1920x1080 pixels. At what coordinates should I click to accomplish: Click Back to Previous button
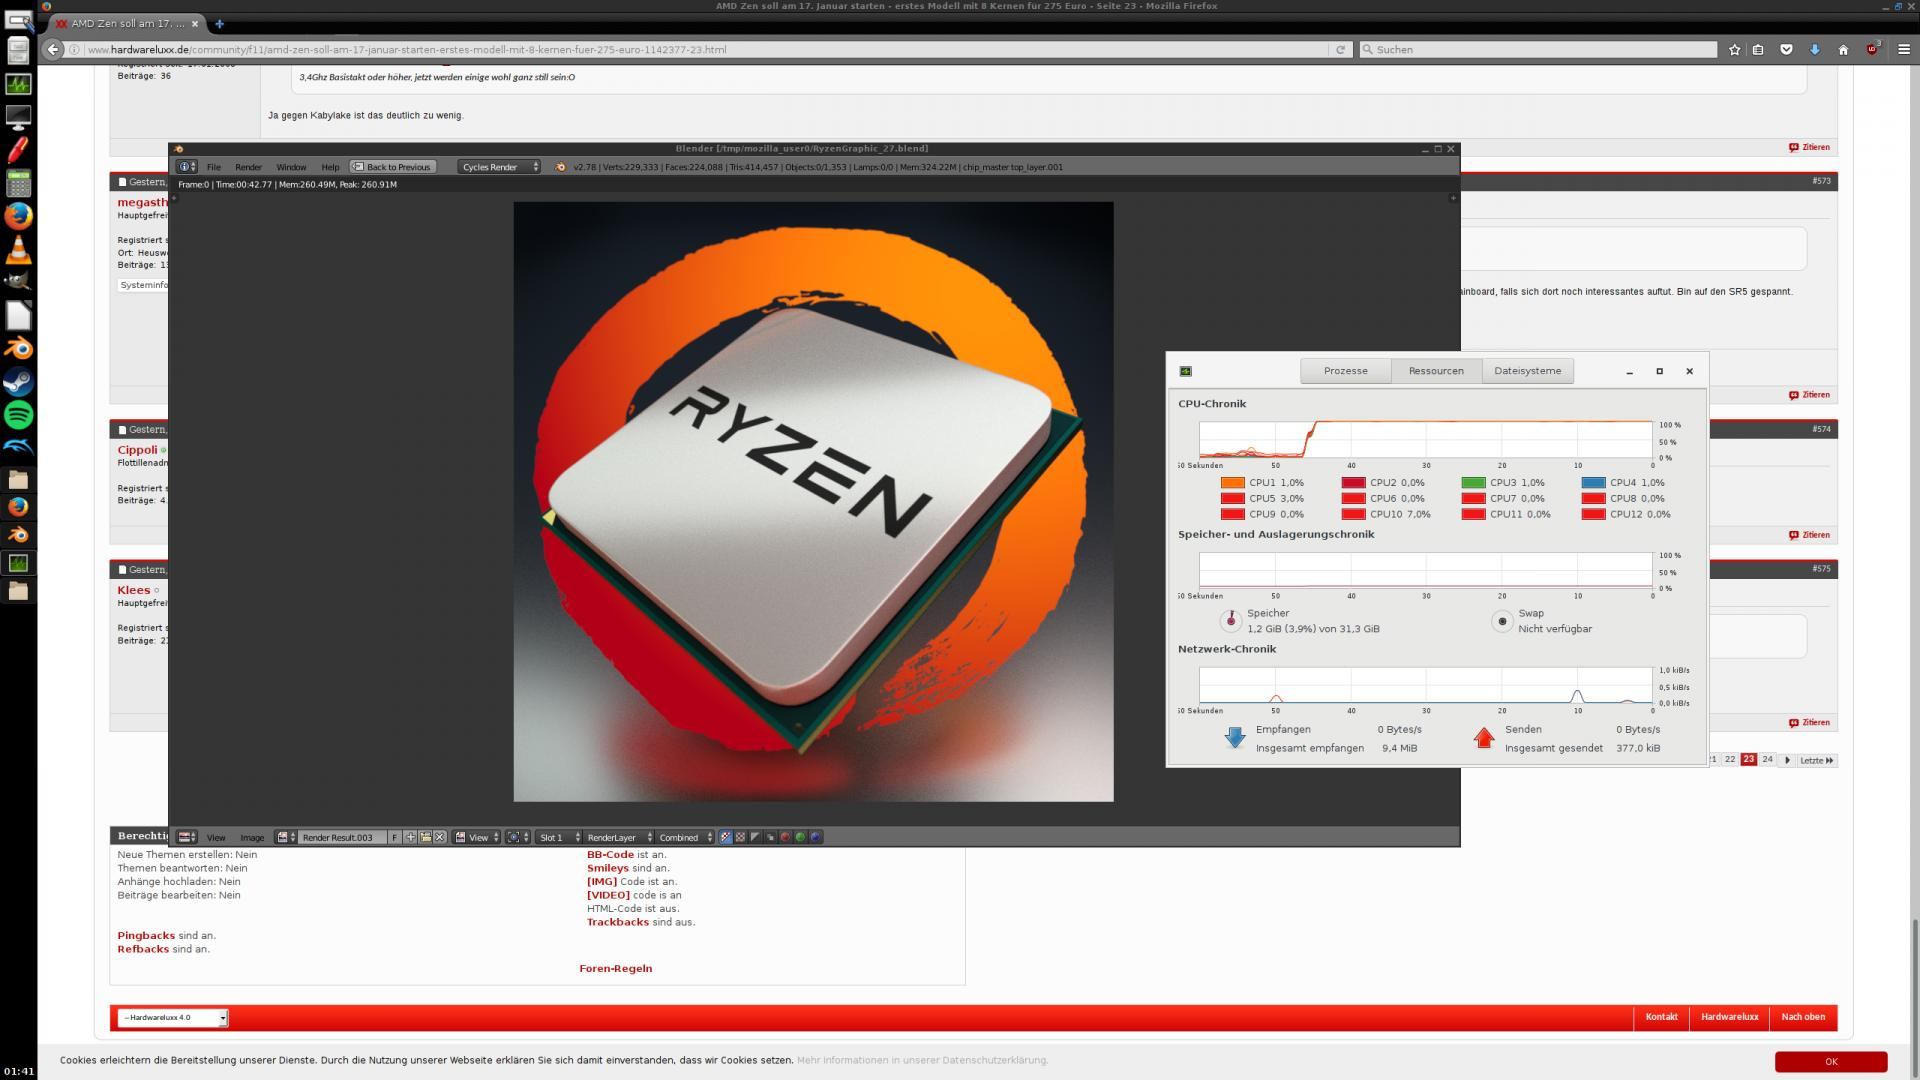pos(392,167)
